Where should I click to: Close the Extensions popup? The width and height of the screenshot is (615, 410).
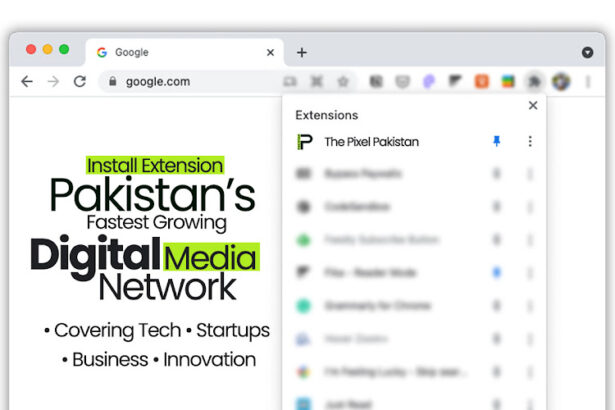point(533,106)
